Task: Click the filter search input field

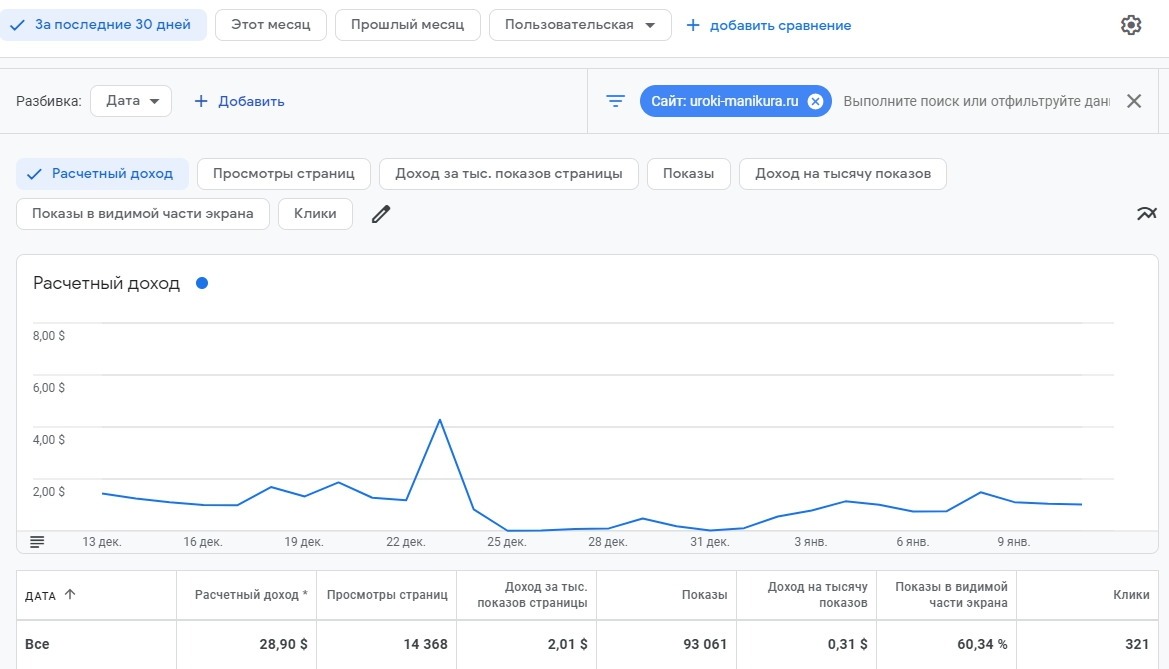Action: (975, 101)
